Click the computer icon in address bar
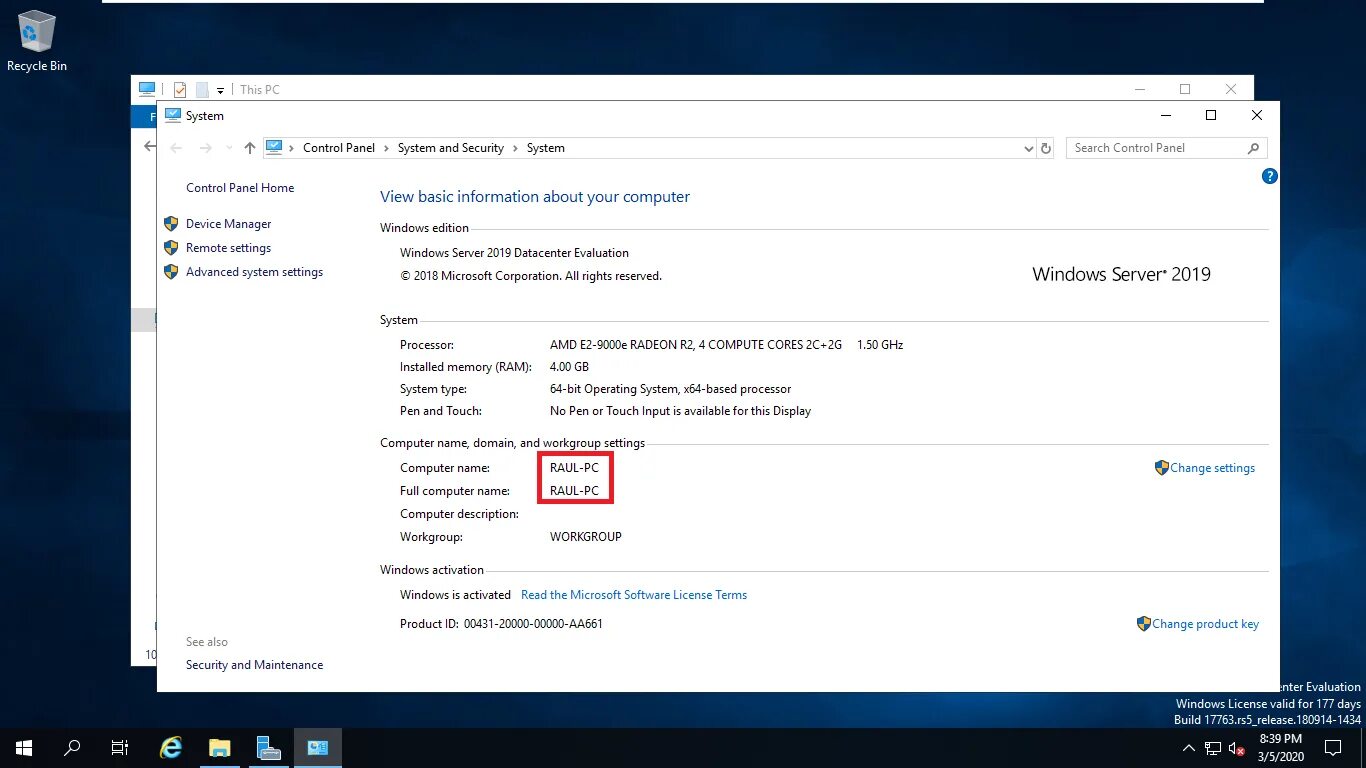Screen dimensions: 1366x768 coord(274,147)
